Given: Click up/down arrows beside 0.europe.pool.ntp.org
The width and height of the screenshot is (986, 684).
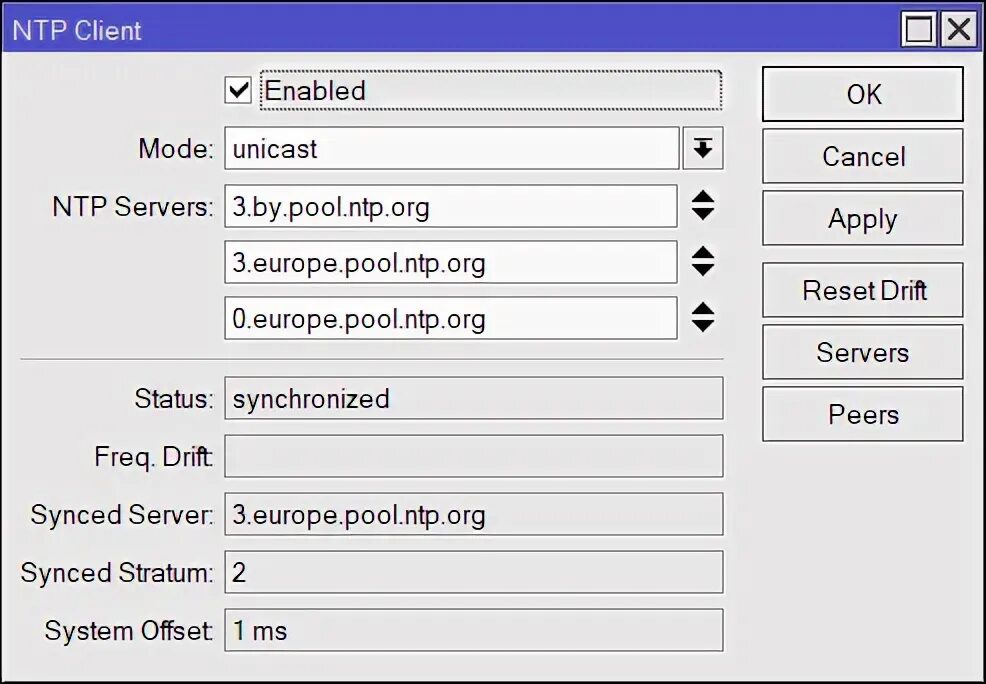Looking at the screenshot, I should coord(702,317).
